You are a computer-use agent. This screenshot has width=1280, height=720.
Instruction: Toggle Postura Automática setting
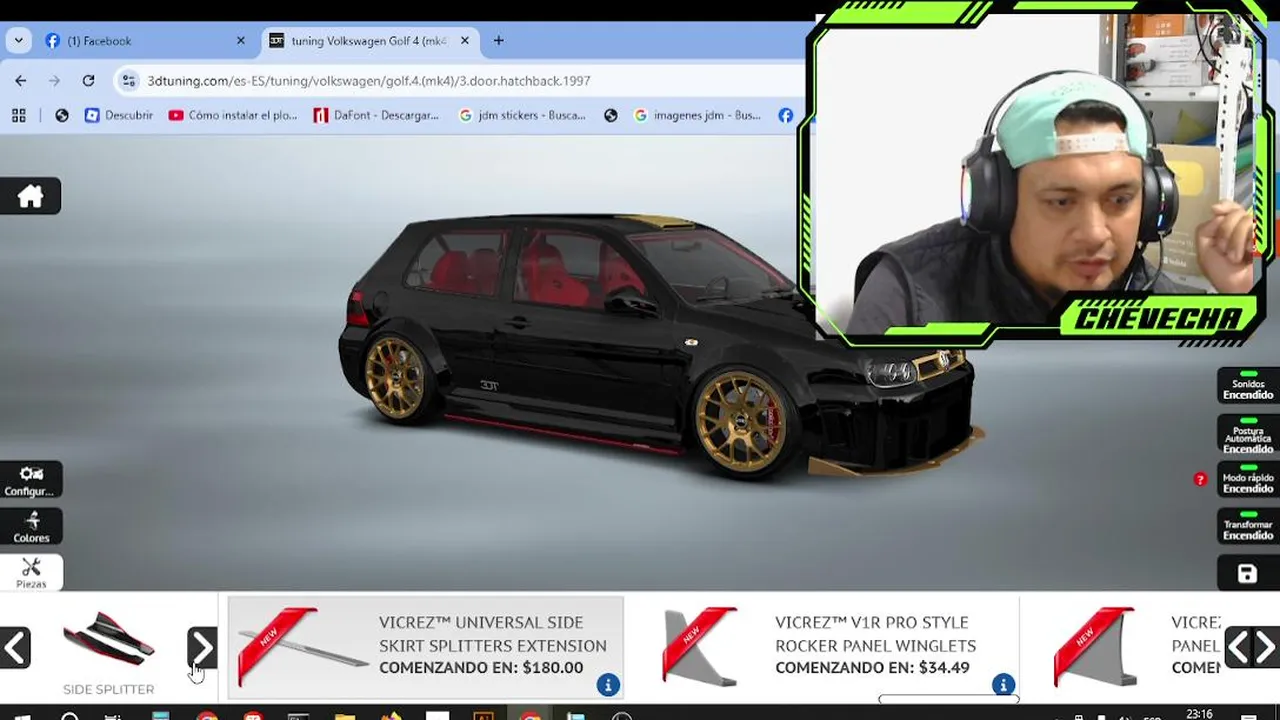click(1248, 435)
